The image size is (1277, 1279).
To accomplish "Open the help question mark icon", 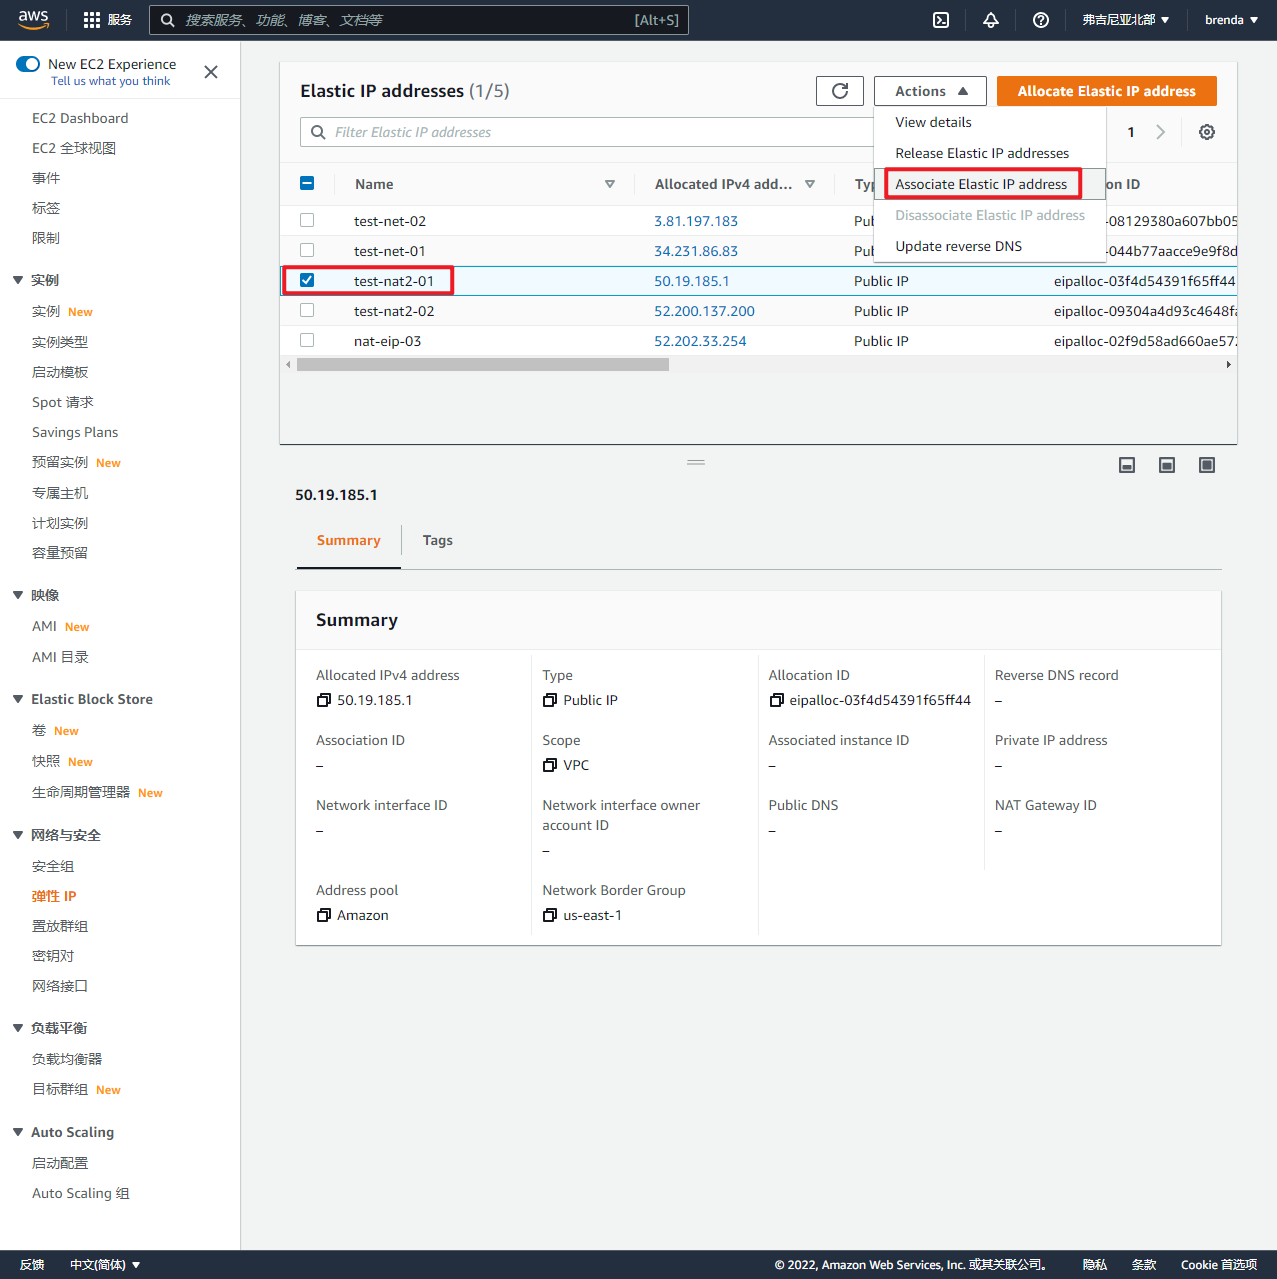I will coord(1041,20).
